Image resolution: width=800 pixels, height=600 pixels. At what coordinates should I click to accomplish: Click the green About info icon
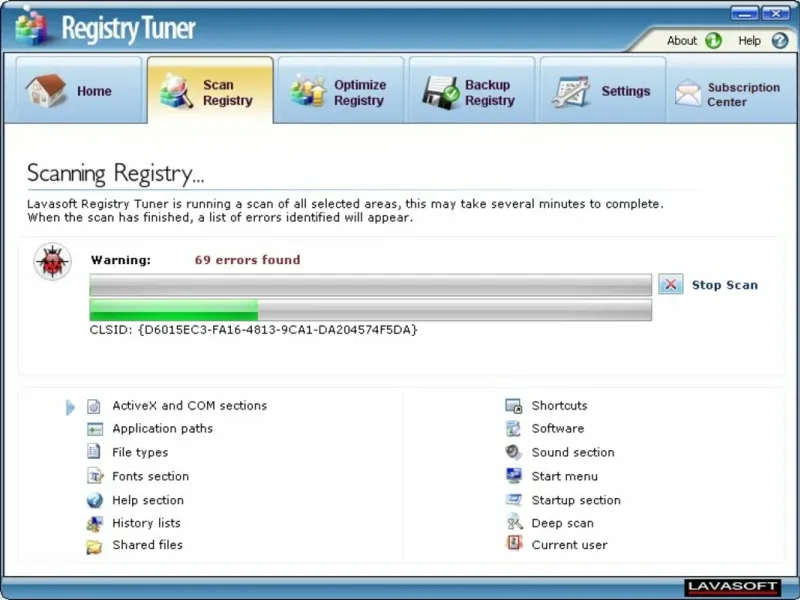click(713, 40)
